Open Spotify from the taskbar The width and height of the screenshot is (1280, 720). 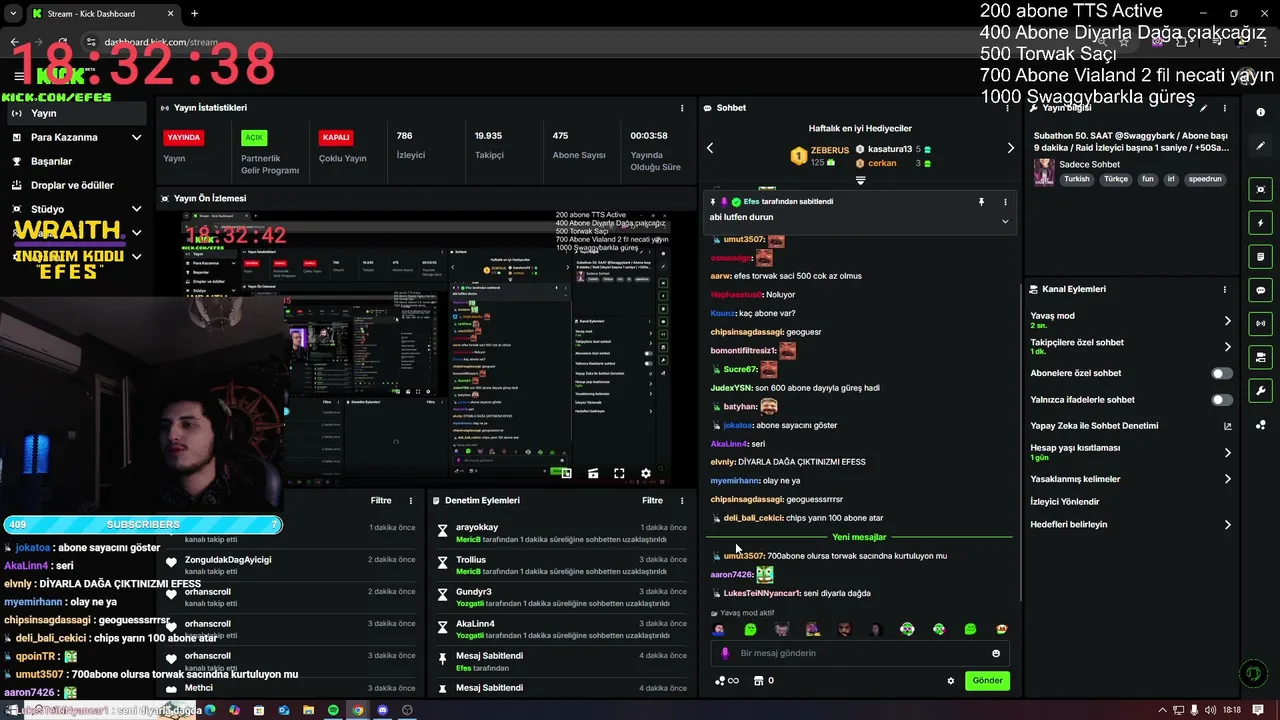coord(333,710)
